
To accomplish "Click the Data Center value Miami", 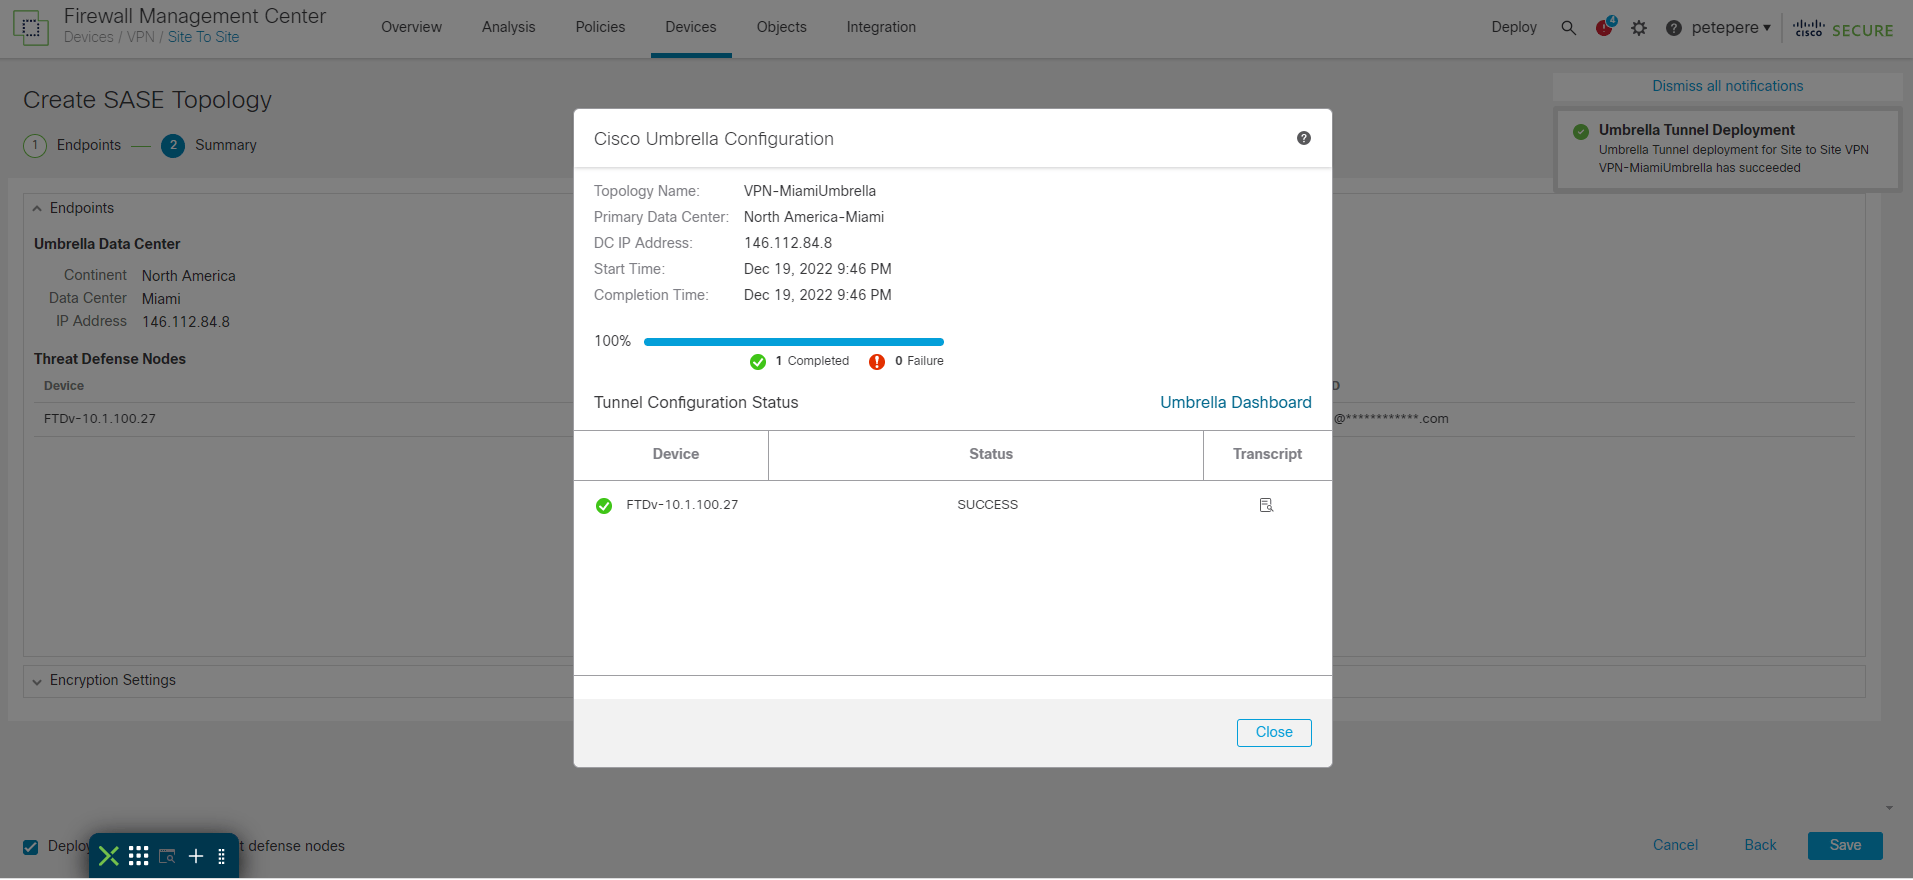I will coord(161,299).
